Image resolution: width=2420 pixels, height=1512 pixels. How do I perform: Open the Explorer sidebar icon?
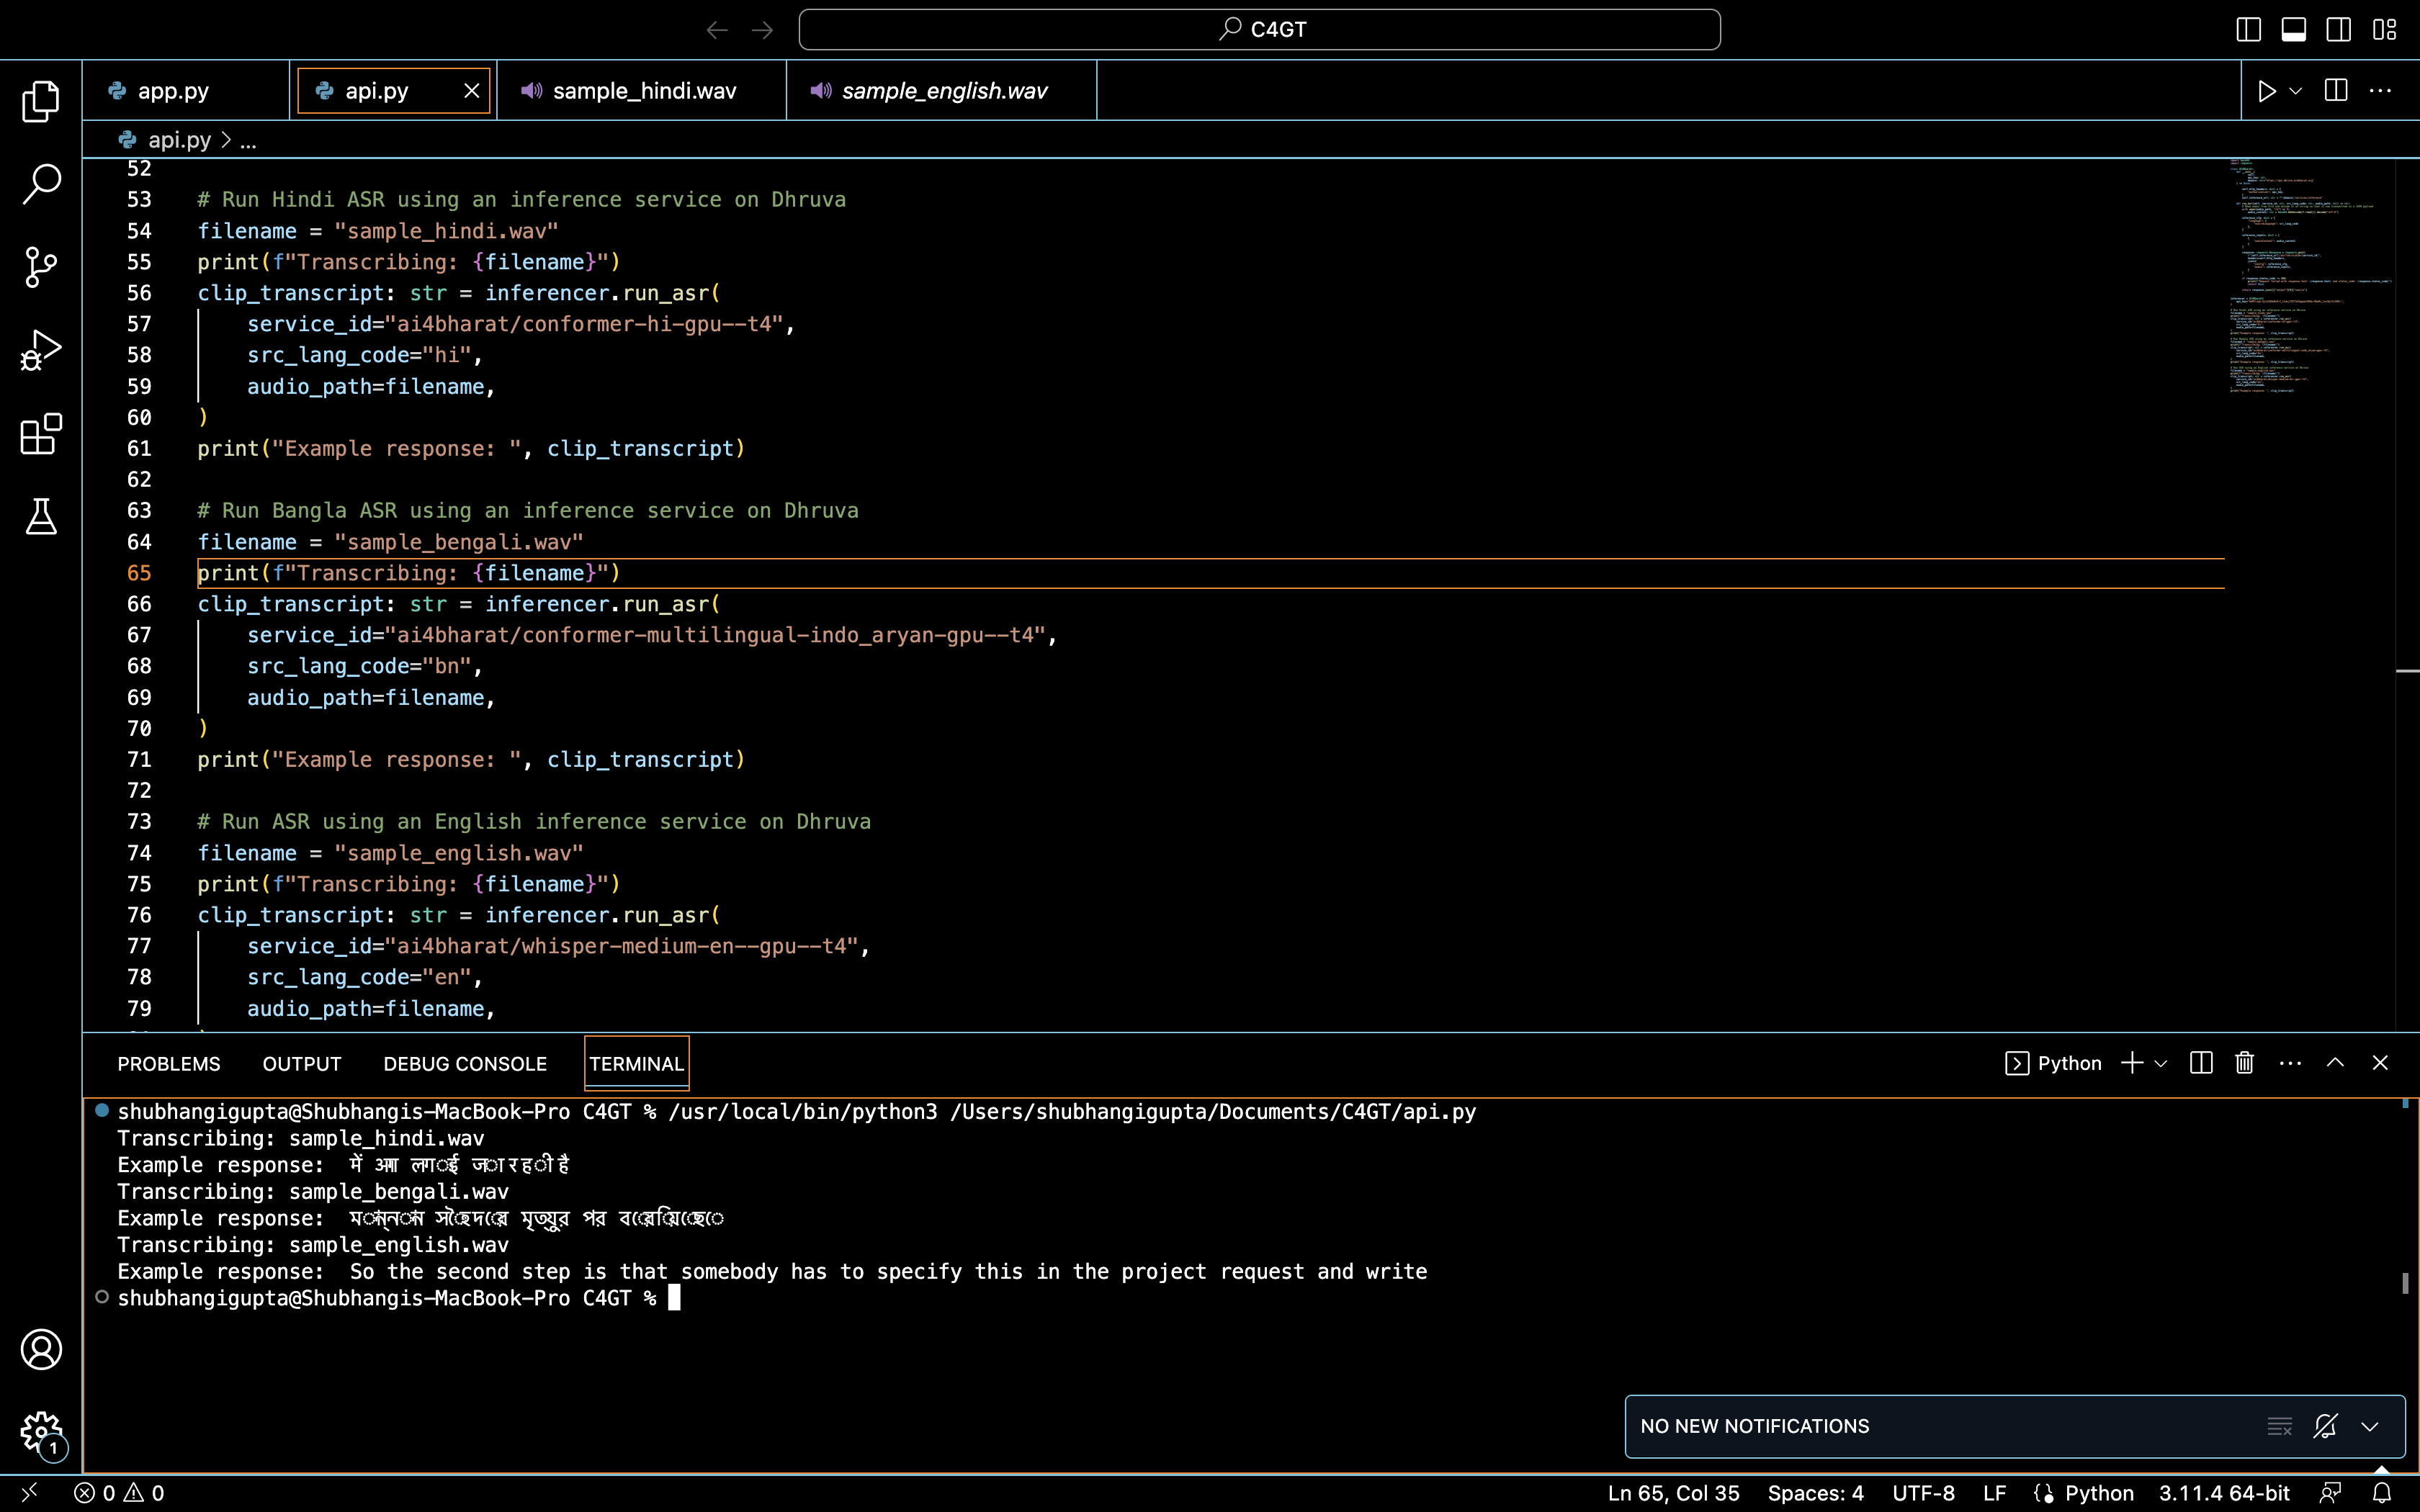tap(41, 100)
